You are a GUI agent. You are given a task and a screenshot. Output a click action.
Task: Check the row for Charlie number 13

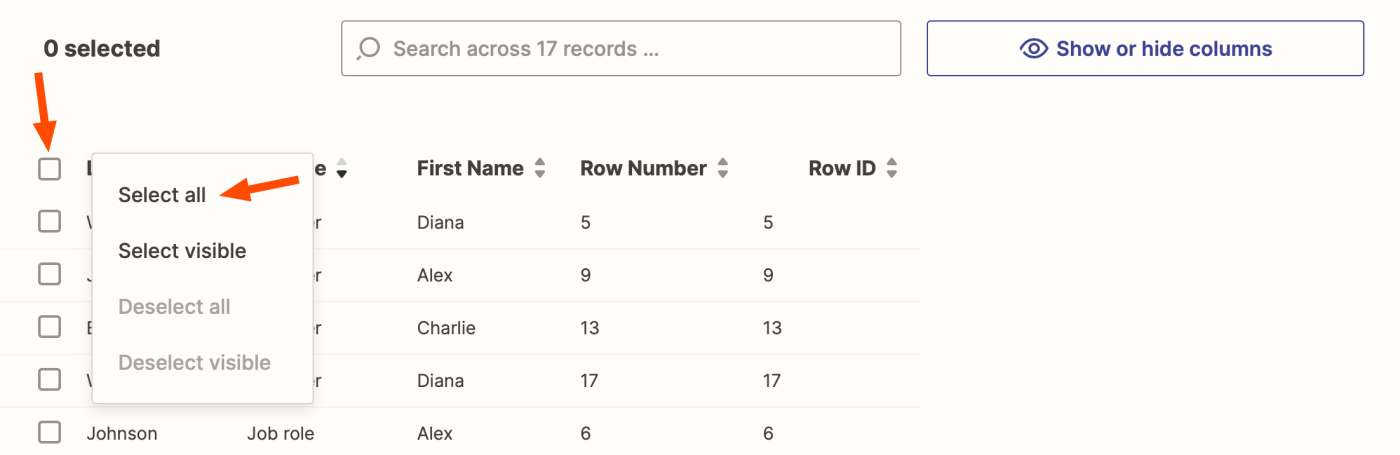[50, 327]
